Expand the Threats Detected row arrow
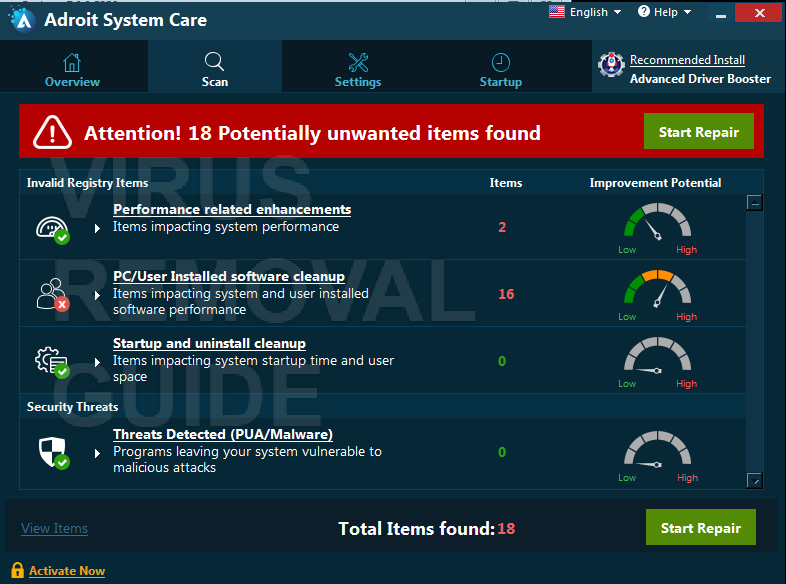The height and width of the screenshot is (584, 786). [x=97, y=453]
